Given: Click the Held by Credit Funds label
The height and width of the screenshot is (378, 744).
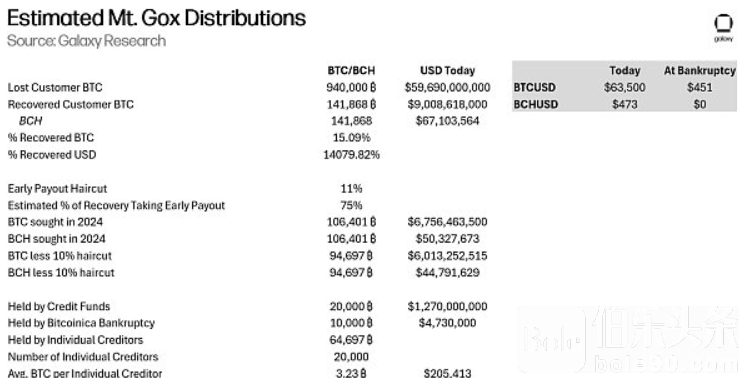Looking at the screenshot, I should point(59,306).
